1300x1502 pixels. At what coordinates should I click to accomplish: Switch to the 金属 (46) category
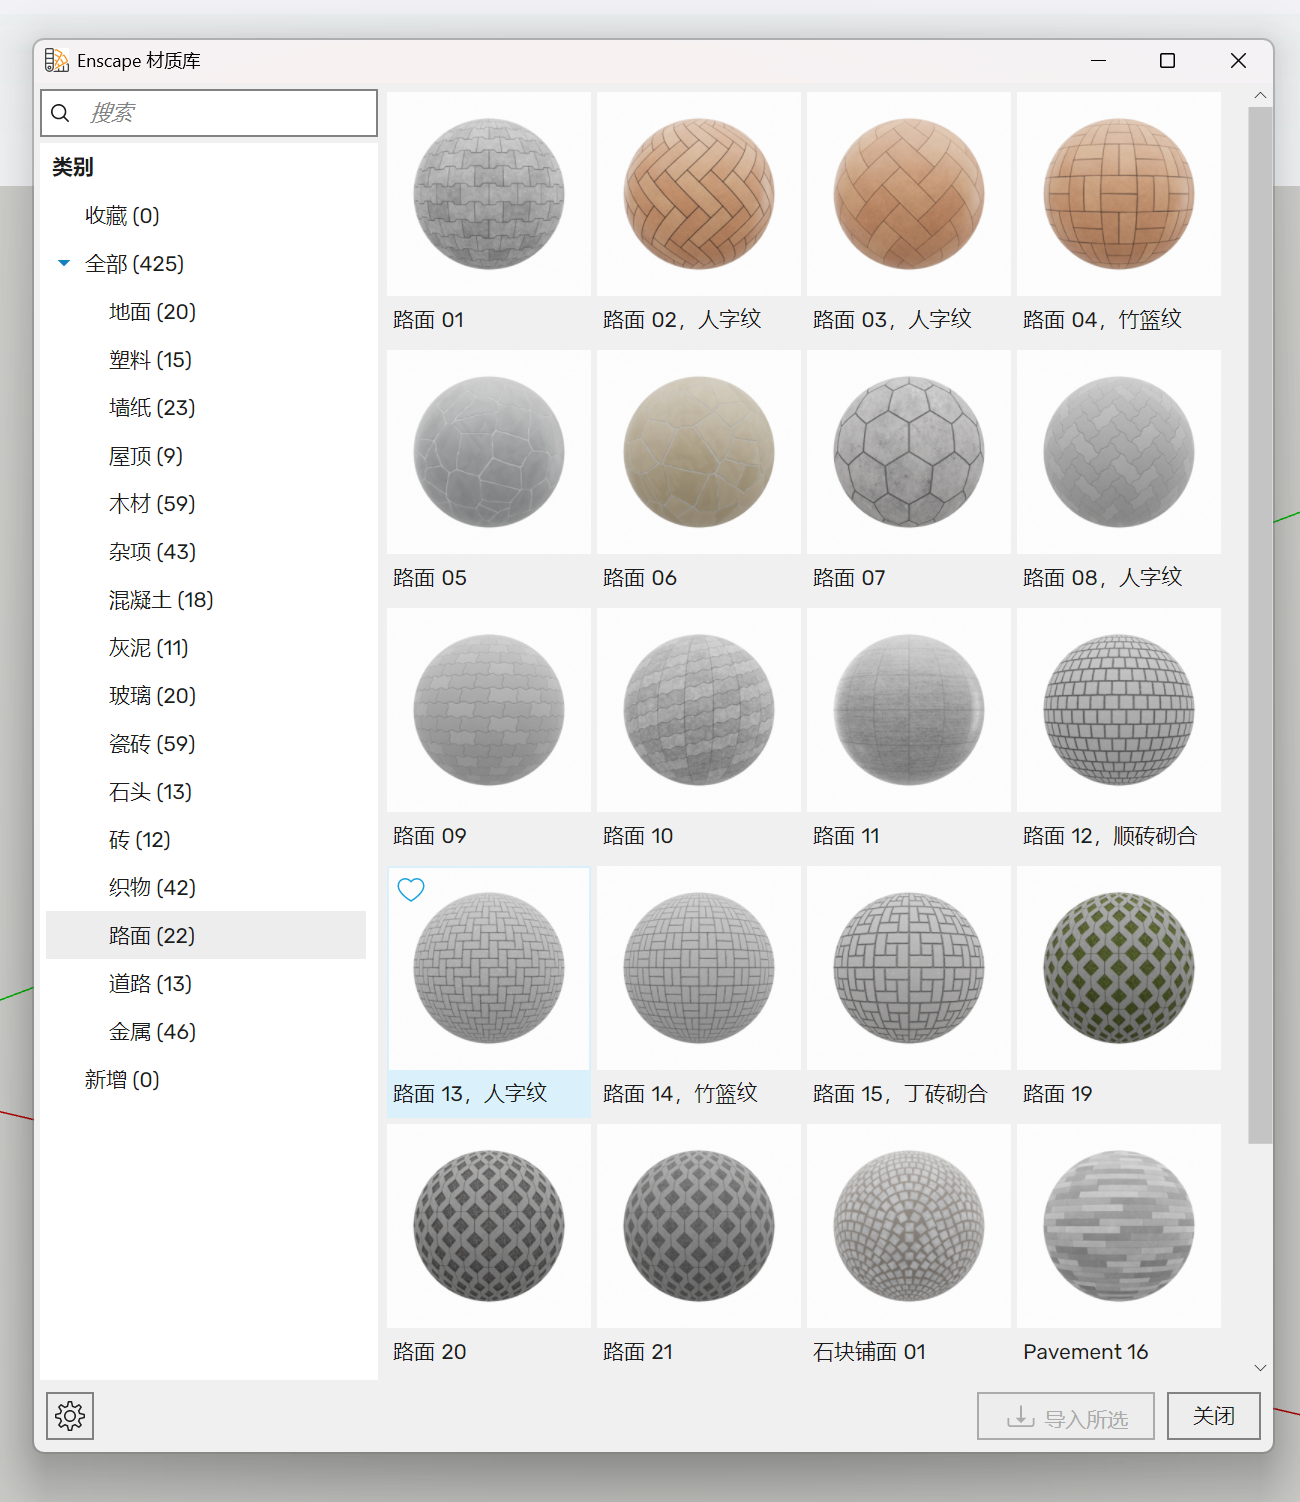[x=152, y=1032]
